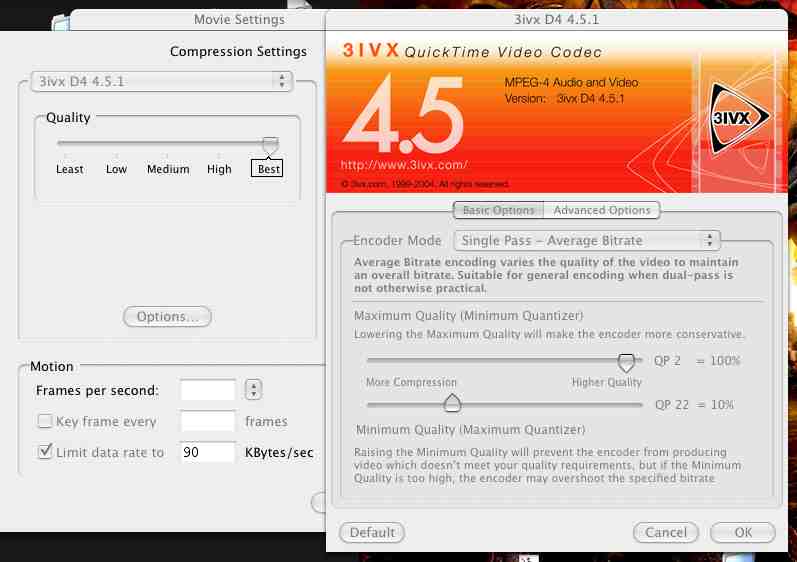Click the data rate field showing 90
Image resolution: width=797 pixels, height=562 pixels.
tap(208, 452)
